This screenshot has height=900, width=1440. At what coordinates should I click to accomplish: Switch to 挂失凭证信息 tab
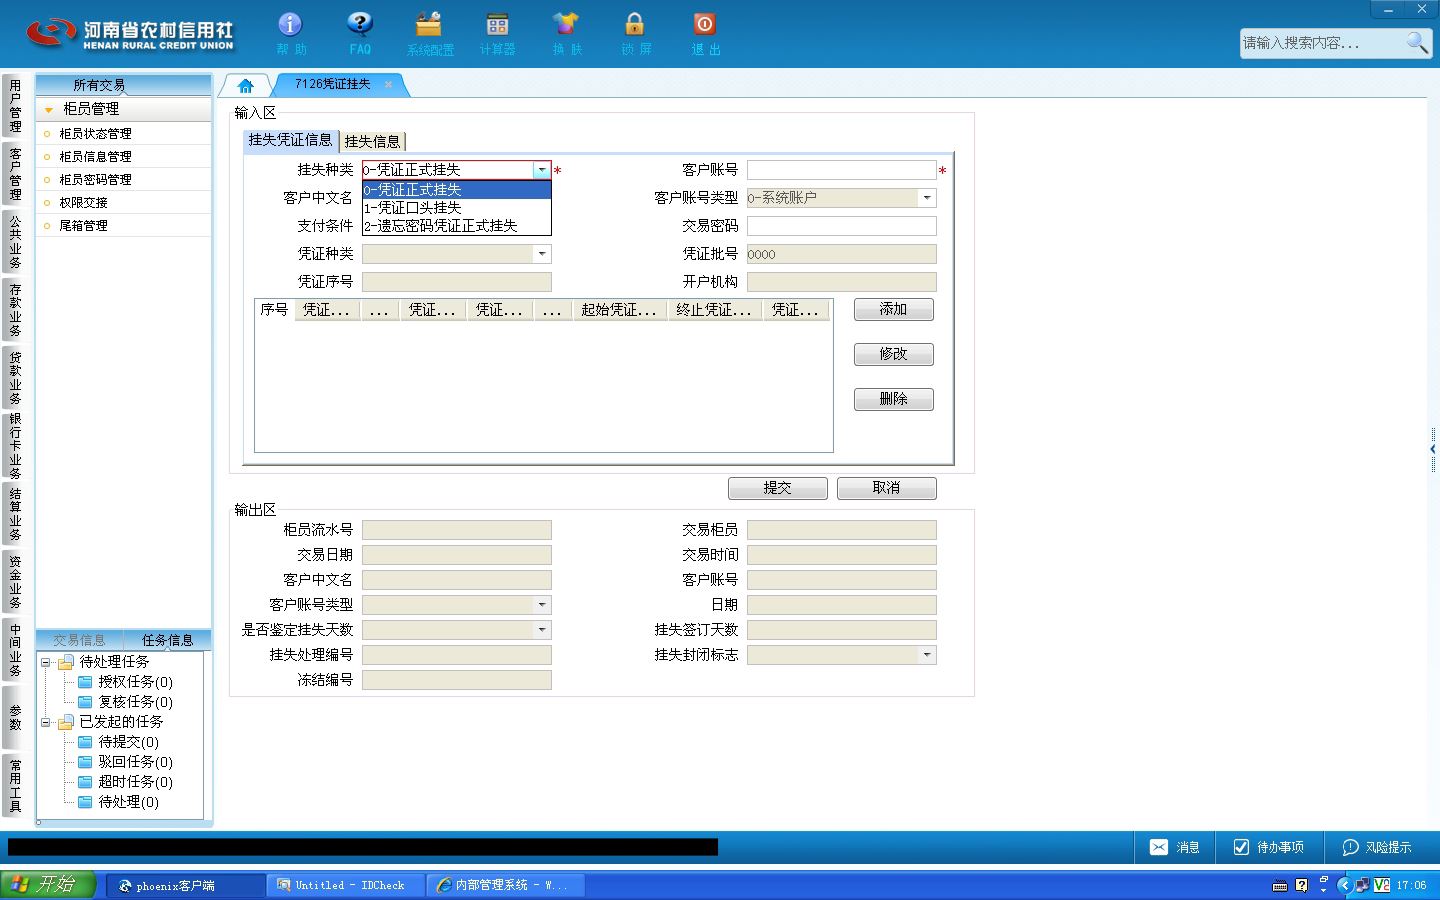(x=290, y=140)
